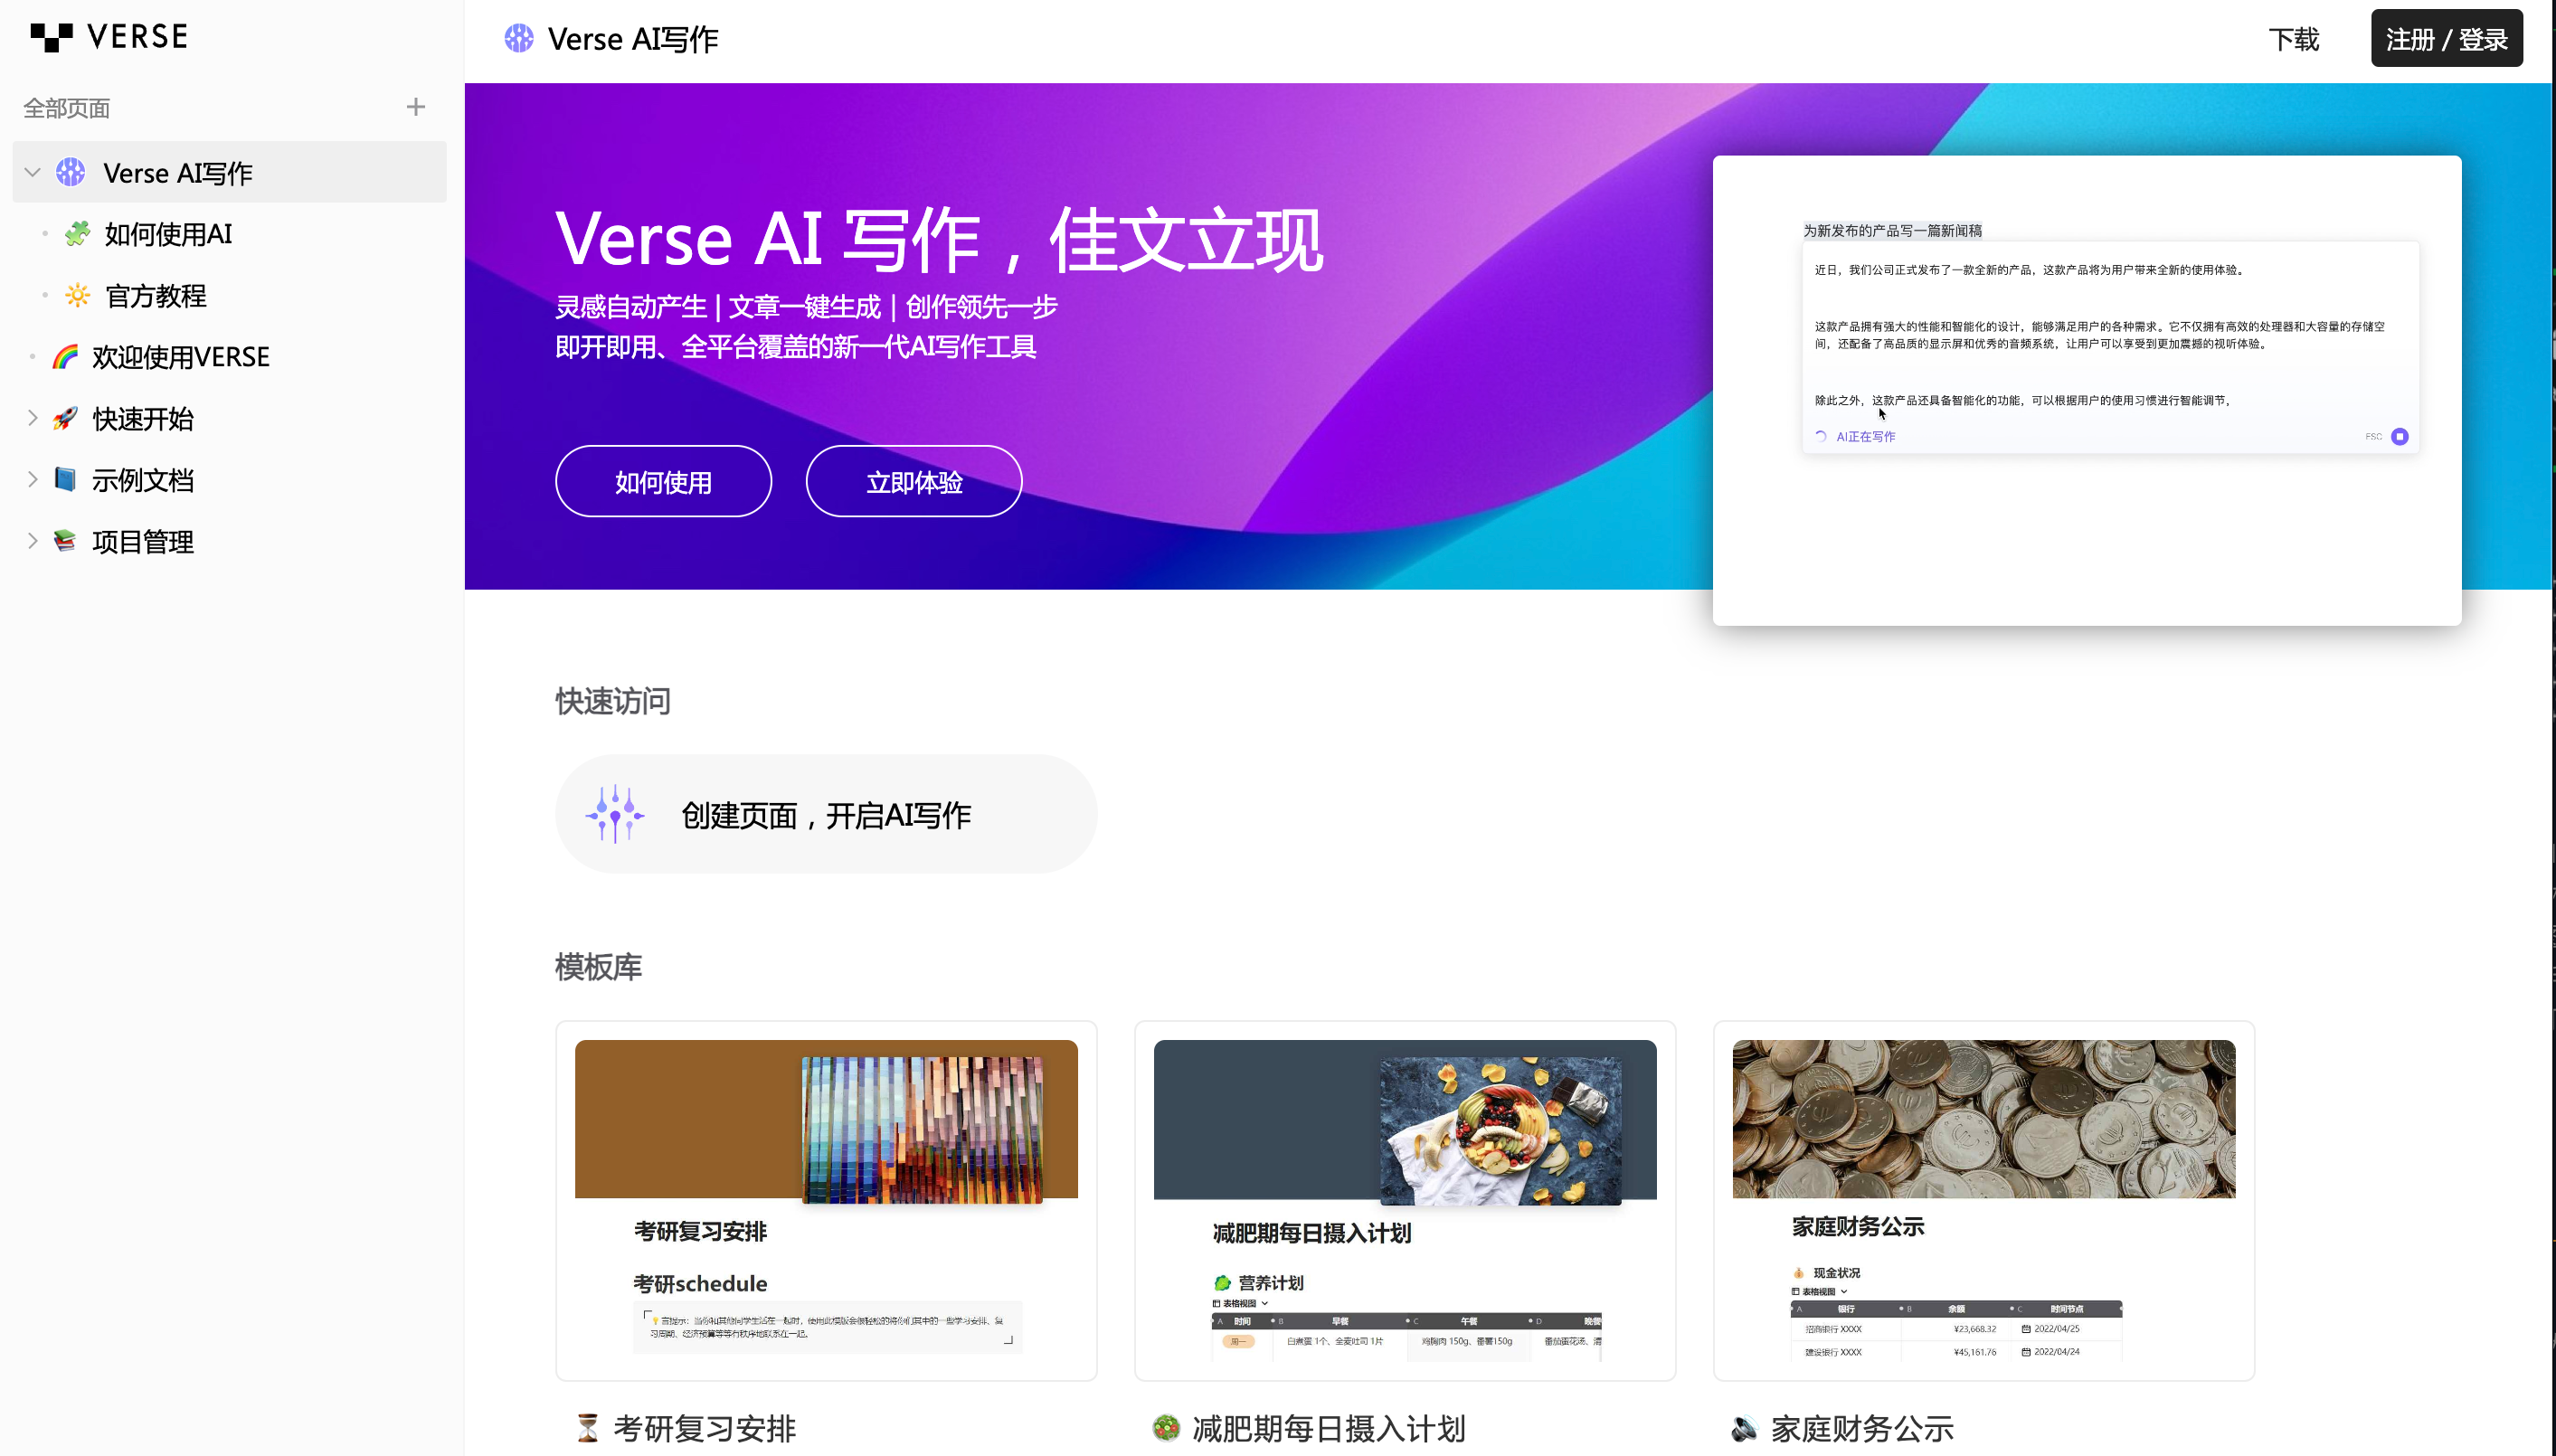
Task: Click the rainbow icon for 欢迎使用VERSE
Action: [65, 357]
